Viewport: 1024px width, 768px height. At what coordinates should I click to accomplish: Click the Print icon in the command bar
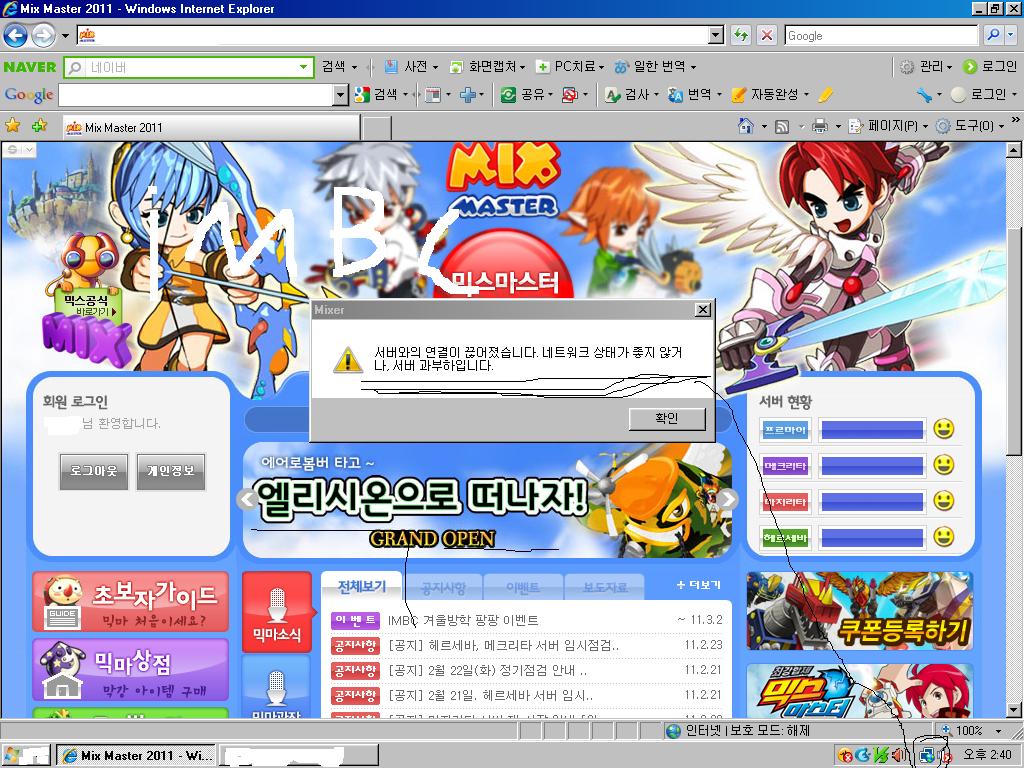coord(819,126)
